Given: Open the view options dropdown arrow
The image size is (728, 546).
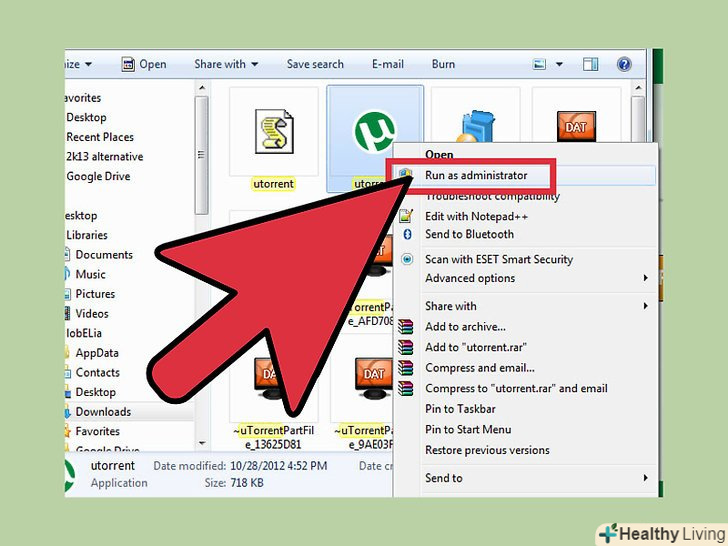Looking at the screenshot, I should [x=559, y=64].
